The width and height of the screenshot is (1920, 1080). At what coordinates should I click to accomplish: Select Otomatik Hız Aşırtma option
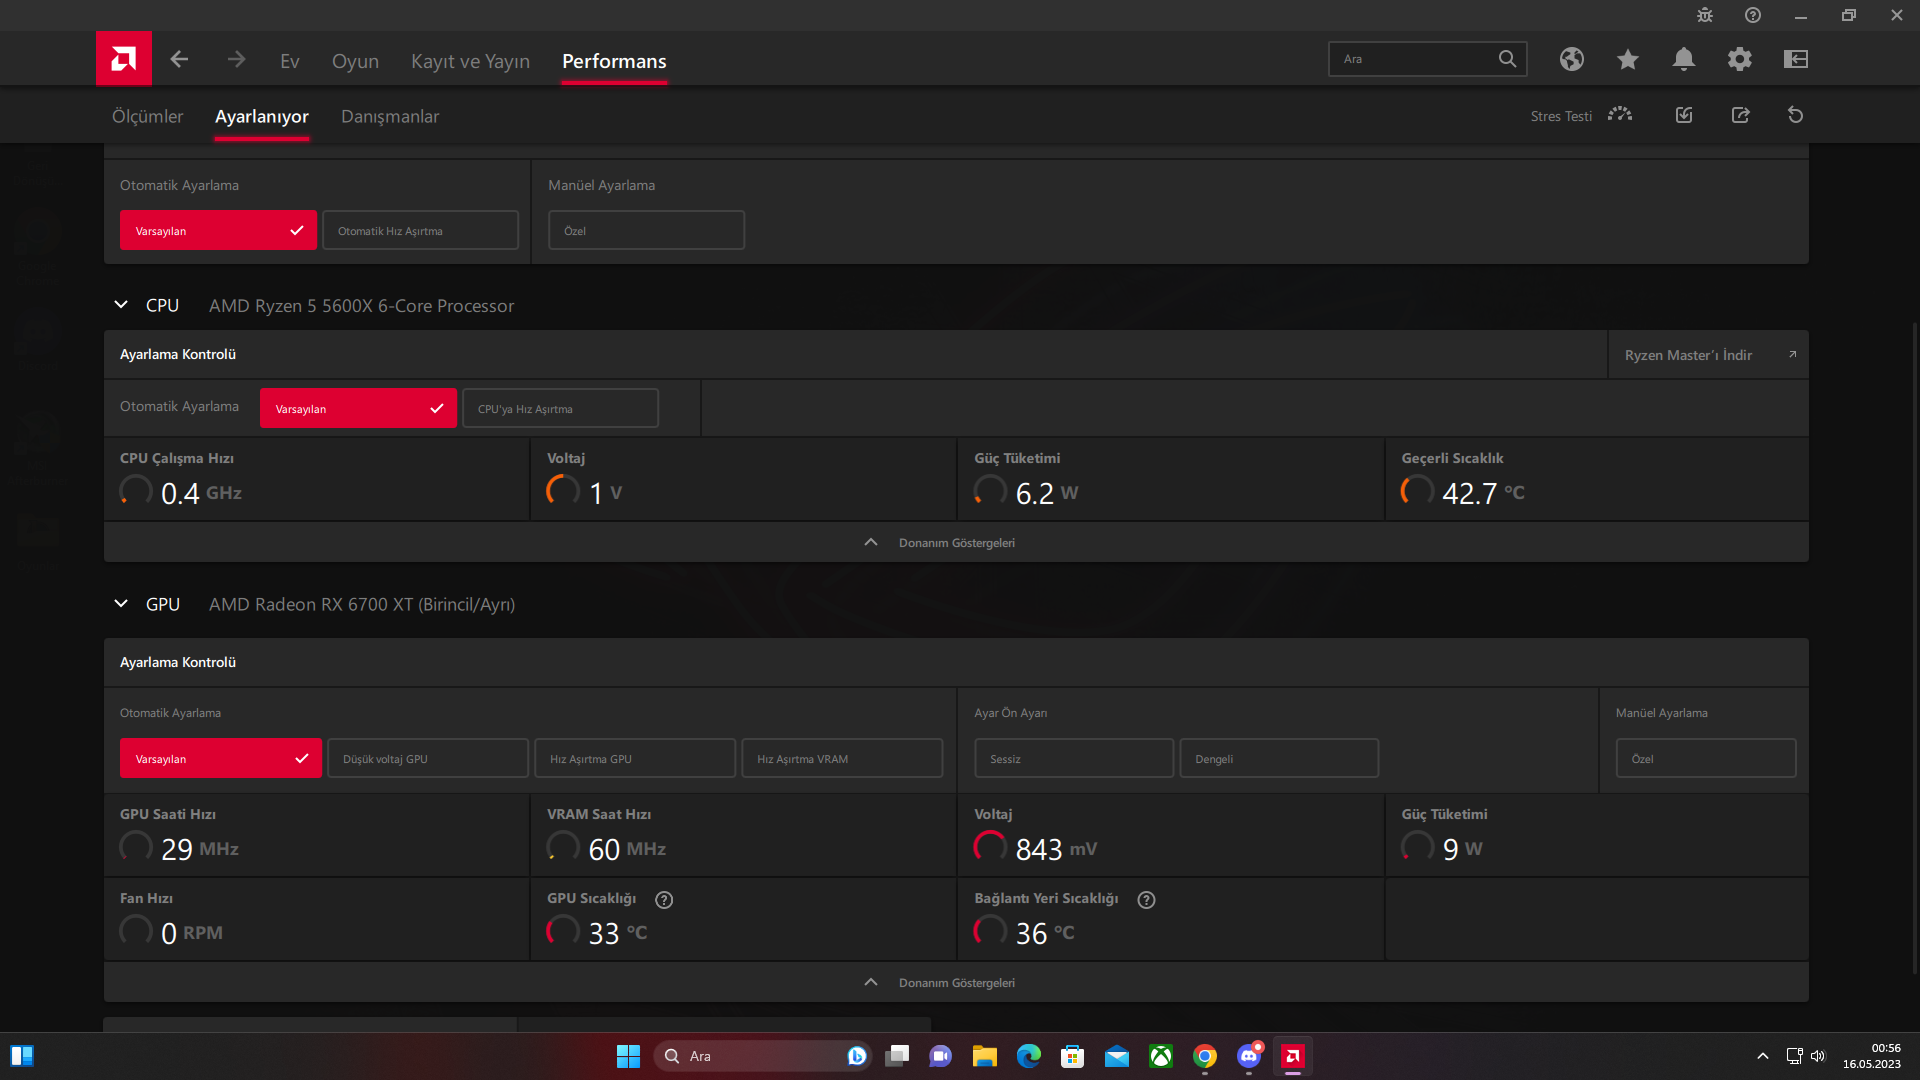point(420,230)
